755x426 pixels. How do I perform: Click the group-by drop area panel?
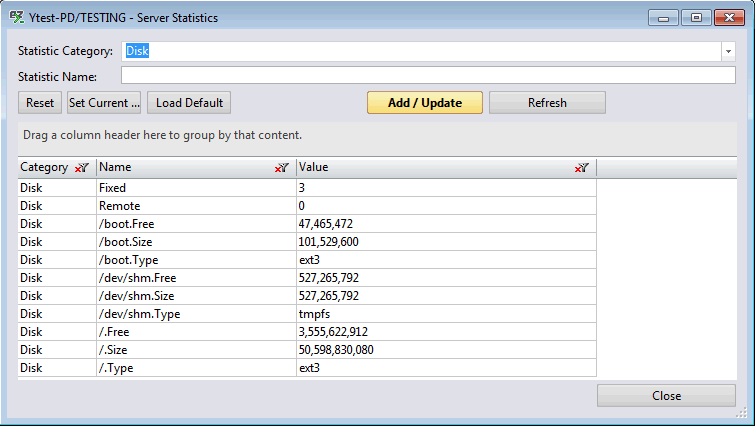pyautogui.click(x=377, y=135)
